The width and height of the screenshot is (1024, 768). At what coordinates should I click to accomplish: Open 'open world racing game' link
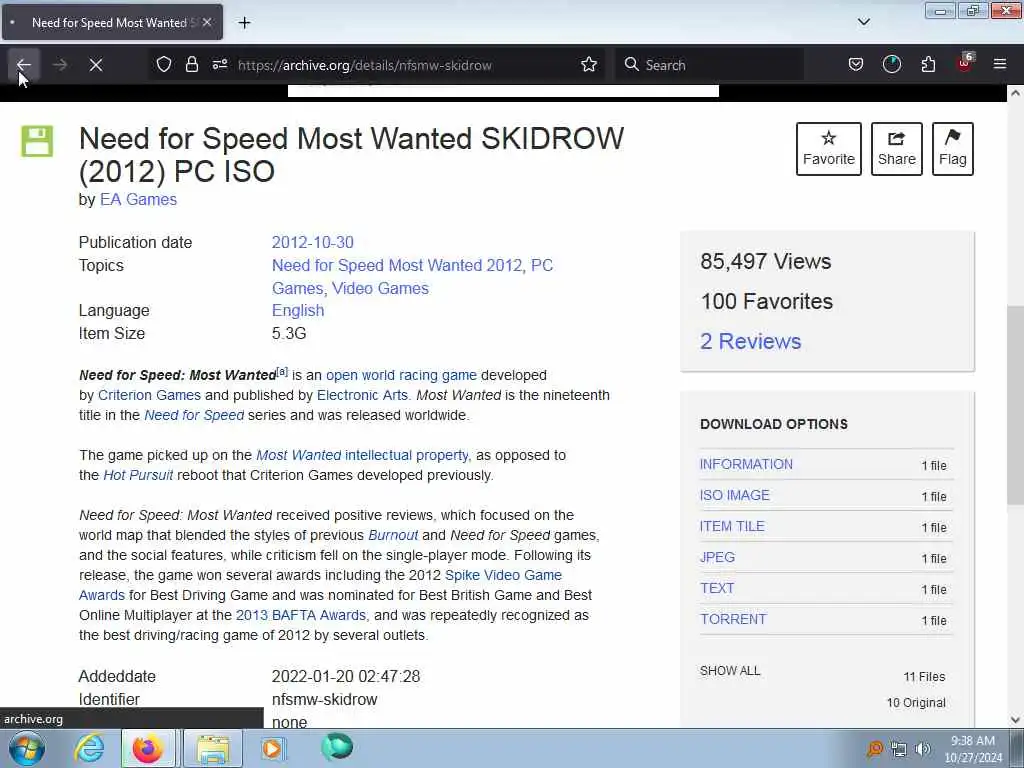coord(401,376)
